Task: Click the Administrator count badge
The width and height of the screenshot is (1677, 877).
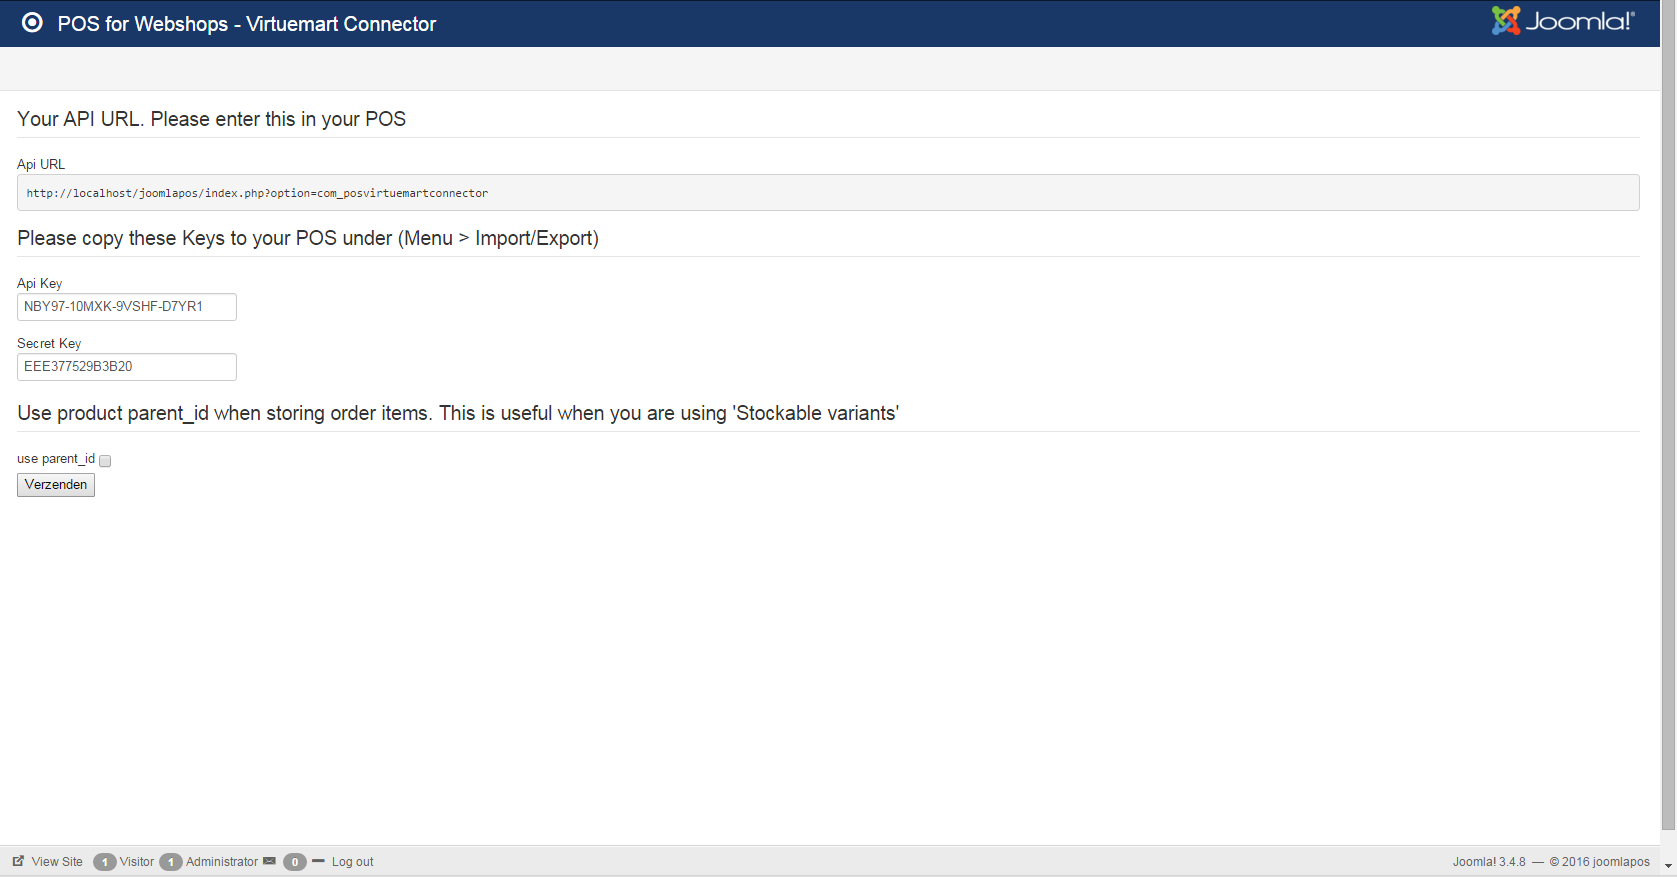Action: [170, 862]
